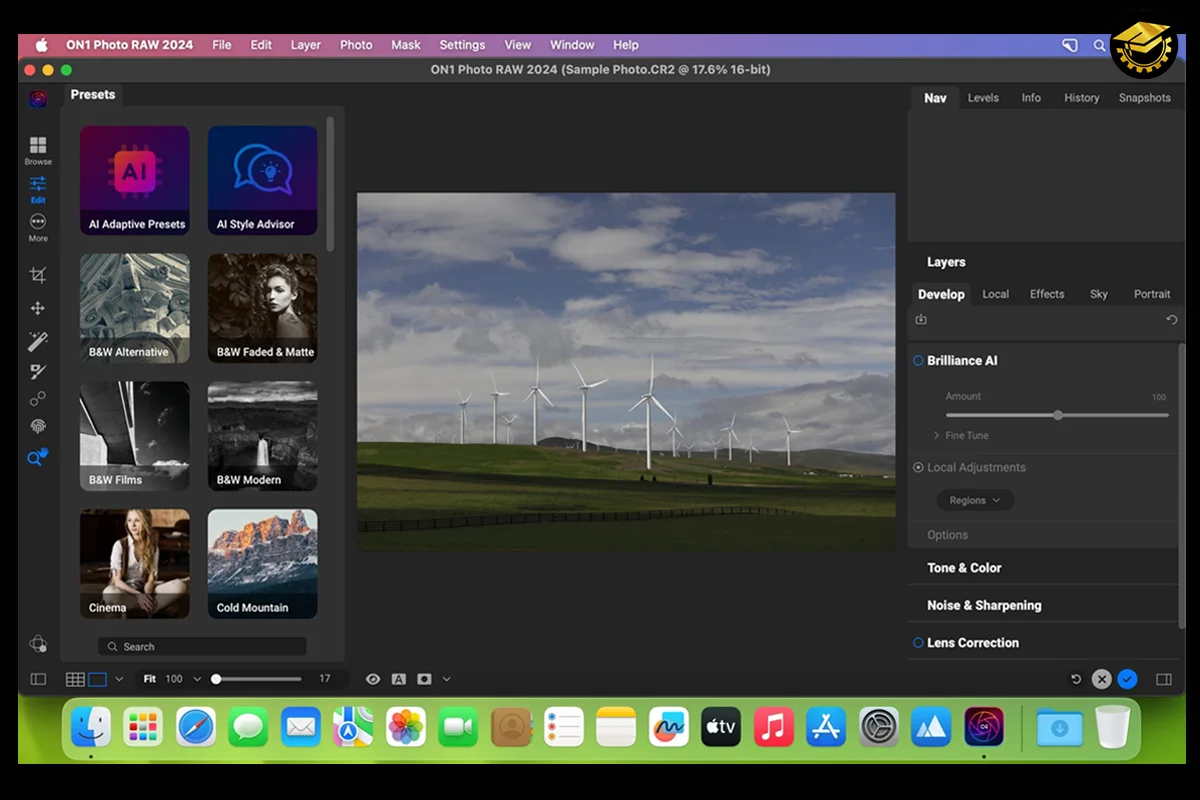Open the Cold Mountain preset category
This screenshot has height=800, width=1200.
[x=263, y=564]
